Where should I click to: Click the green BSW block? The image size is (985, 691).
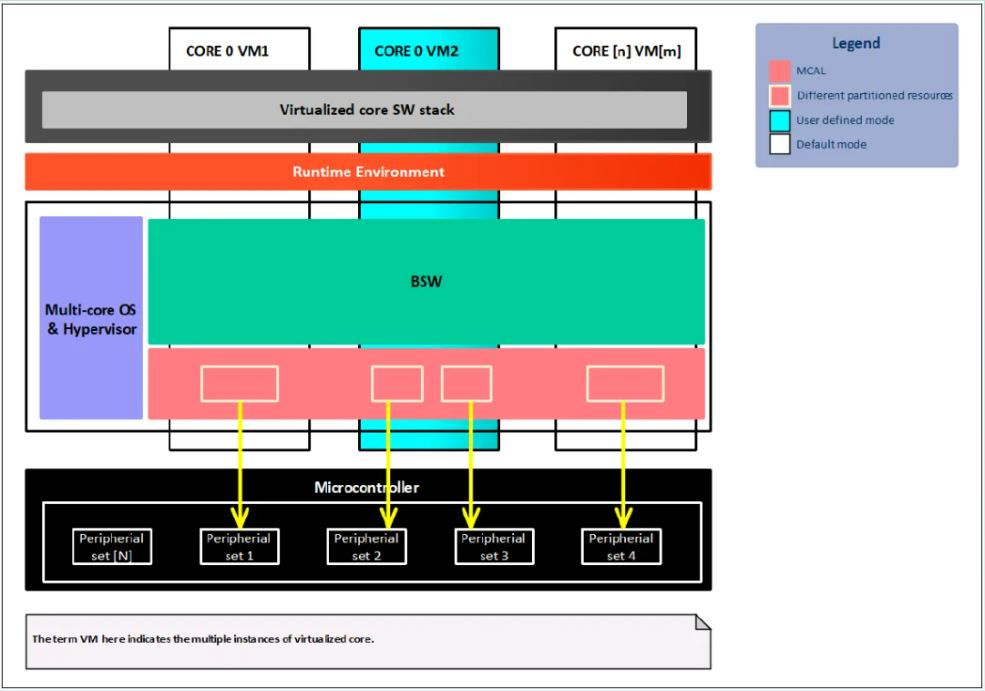(x=426, y=281)
